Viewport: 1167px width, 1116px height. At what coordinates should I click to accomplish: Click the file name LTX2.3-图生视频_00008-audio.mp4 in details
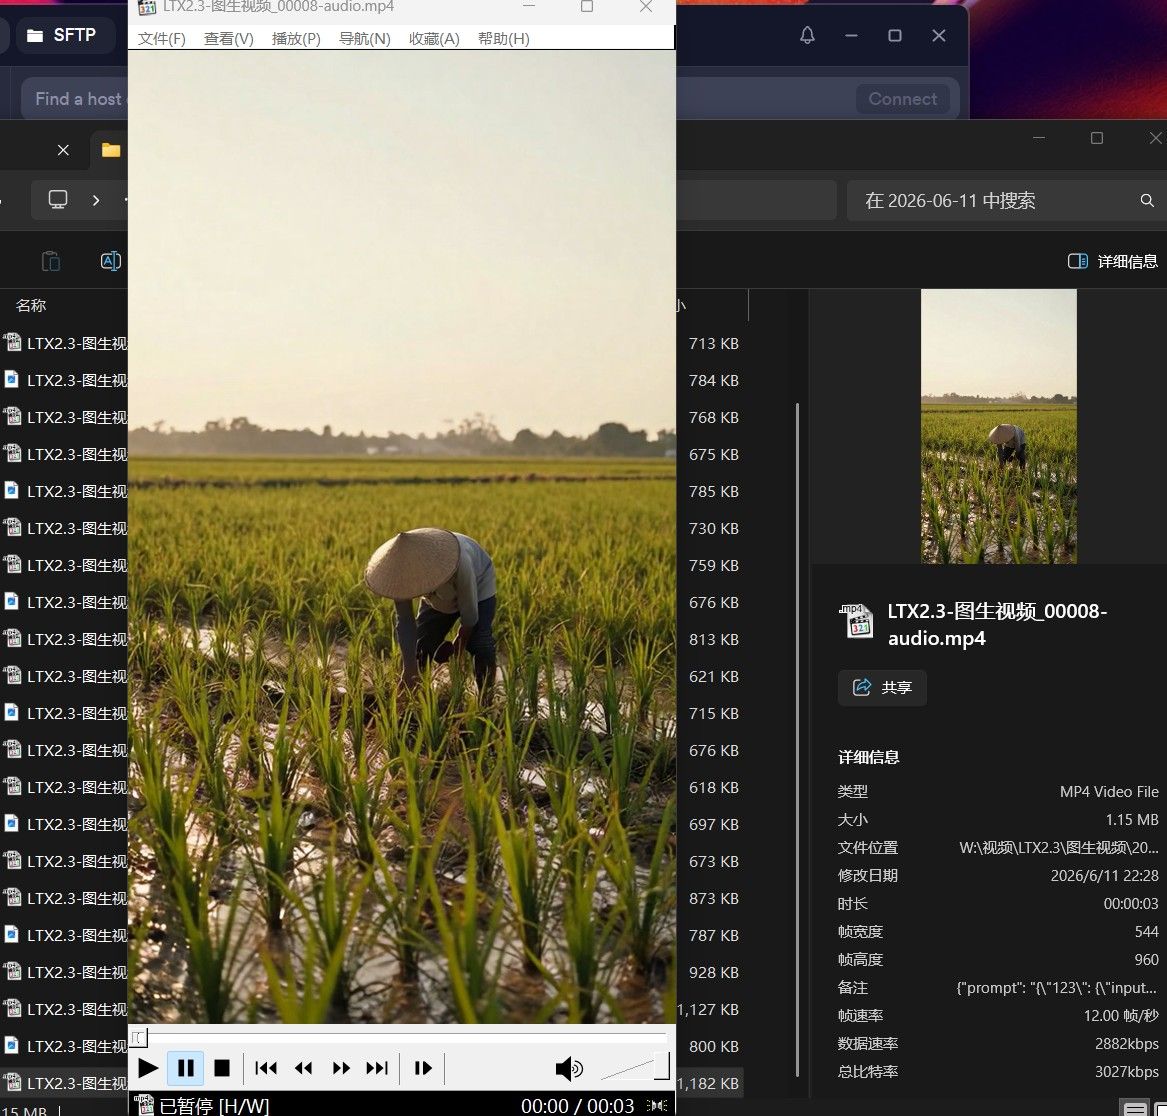click(997, 625)
